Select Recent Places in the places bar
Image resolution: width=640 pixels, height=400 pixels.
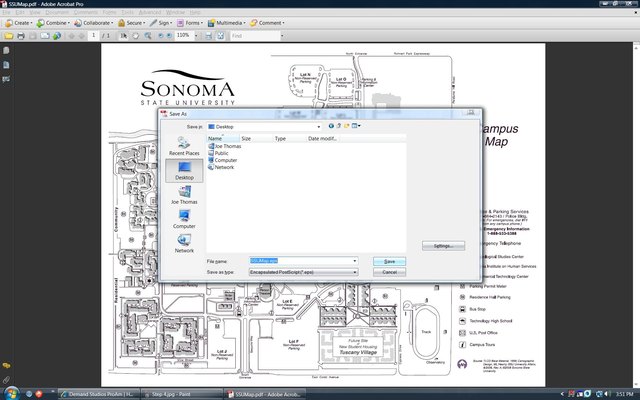tap(184, 146)
